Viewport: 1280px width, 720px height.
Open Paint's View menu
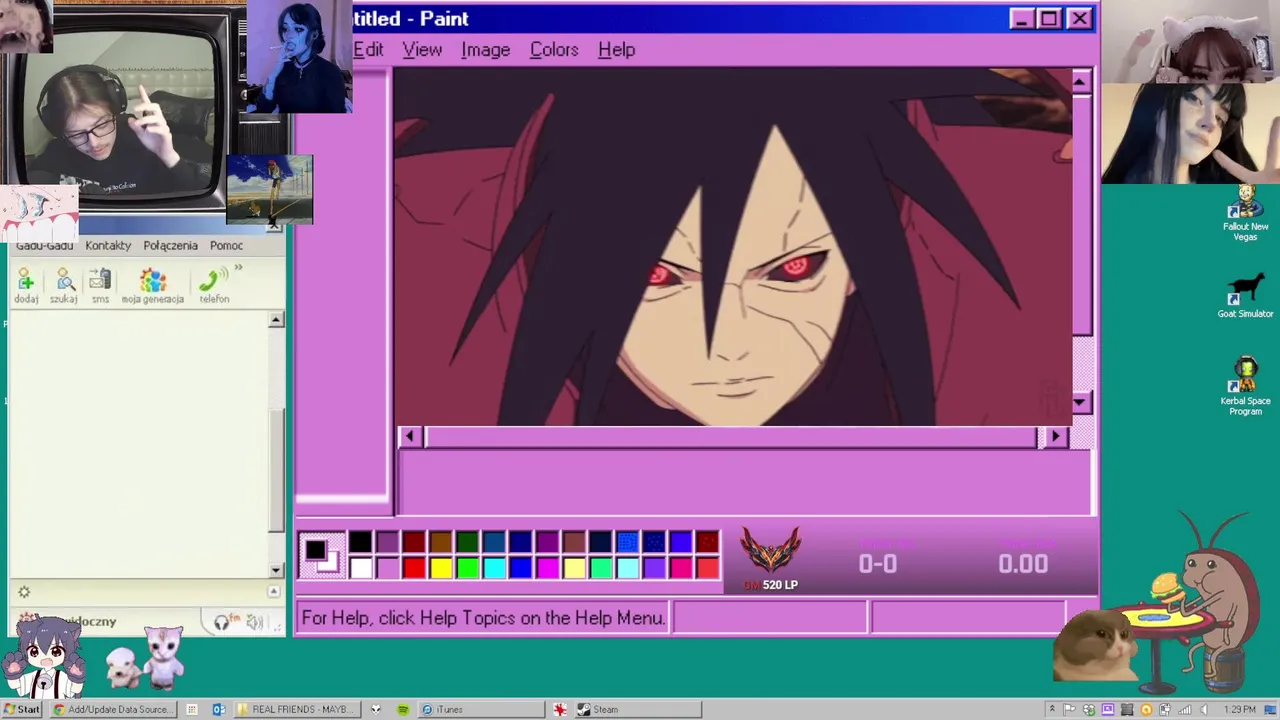pos(422,49)
